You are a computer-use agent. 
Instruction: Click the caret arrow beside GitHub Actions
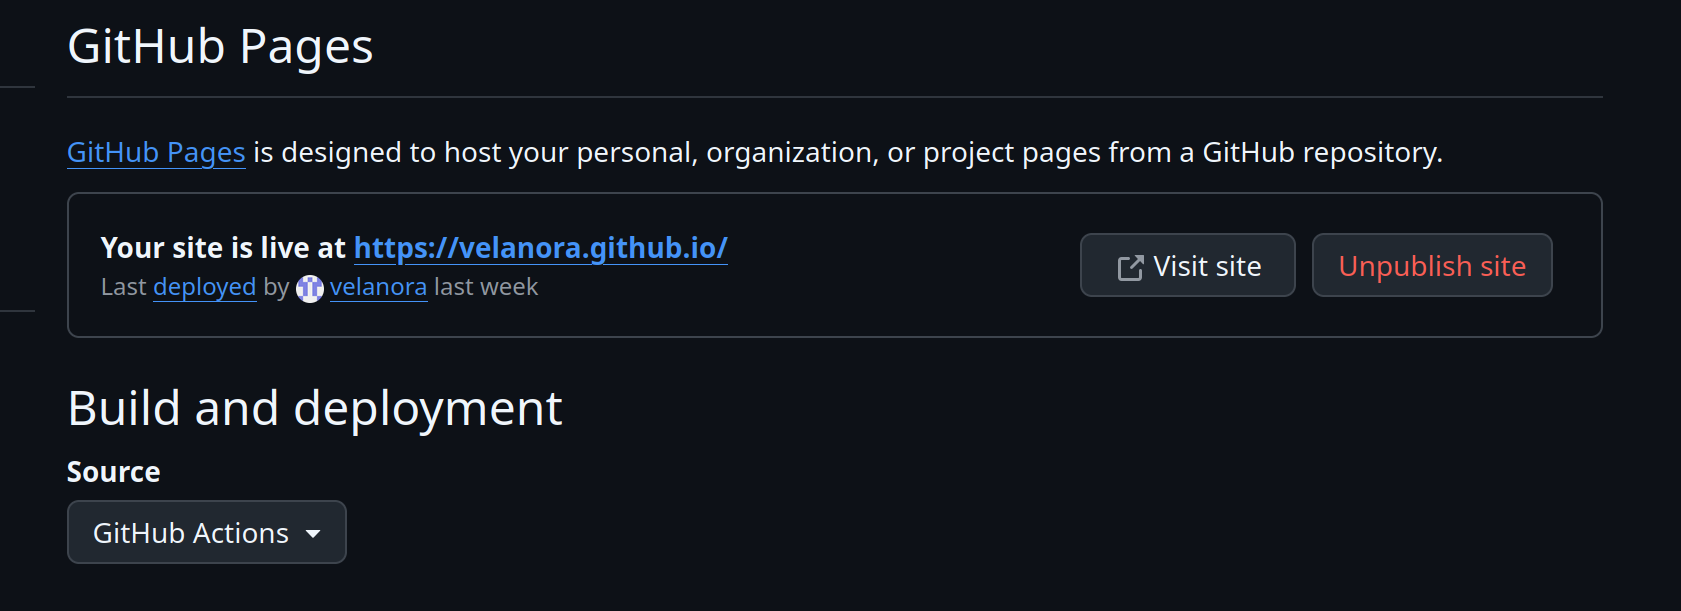pos(313,534)
